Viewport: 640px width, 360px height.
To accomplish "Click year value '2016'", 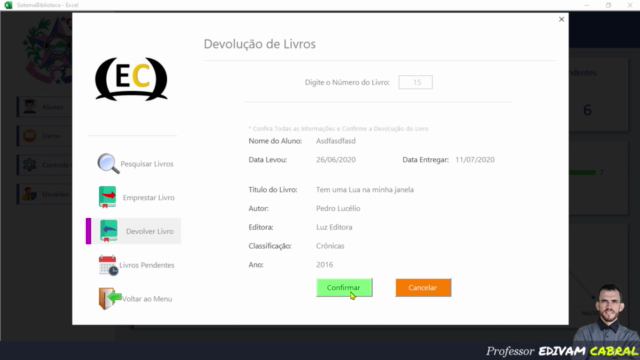I will (x=324, y=264).
